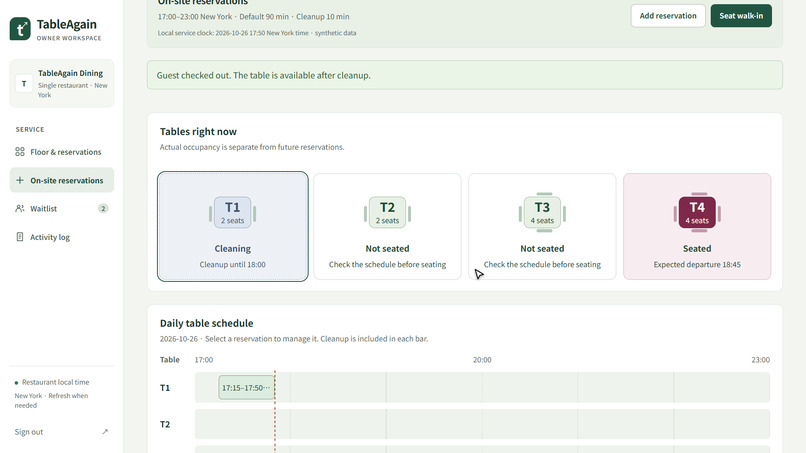Select the T4 Seated table card
Screen dimensions: 806x453
pyautogui.click(x=697, y=226)
